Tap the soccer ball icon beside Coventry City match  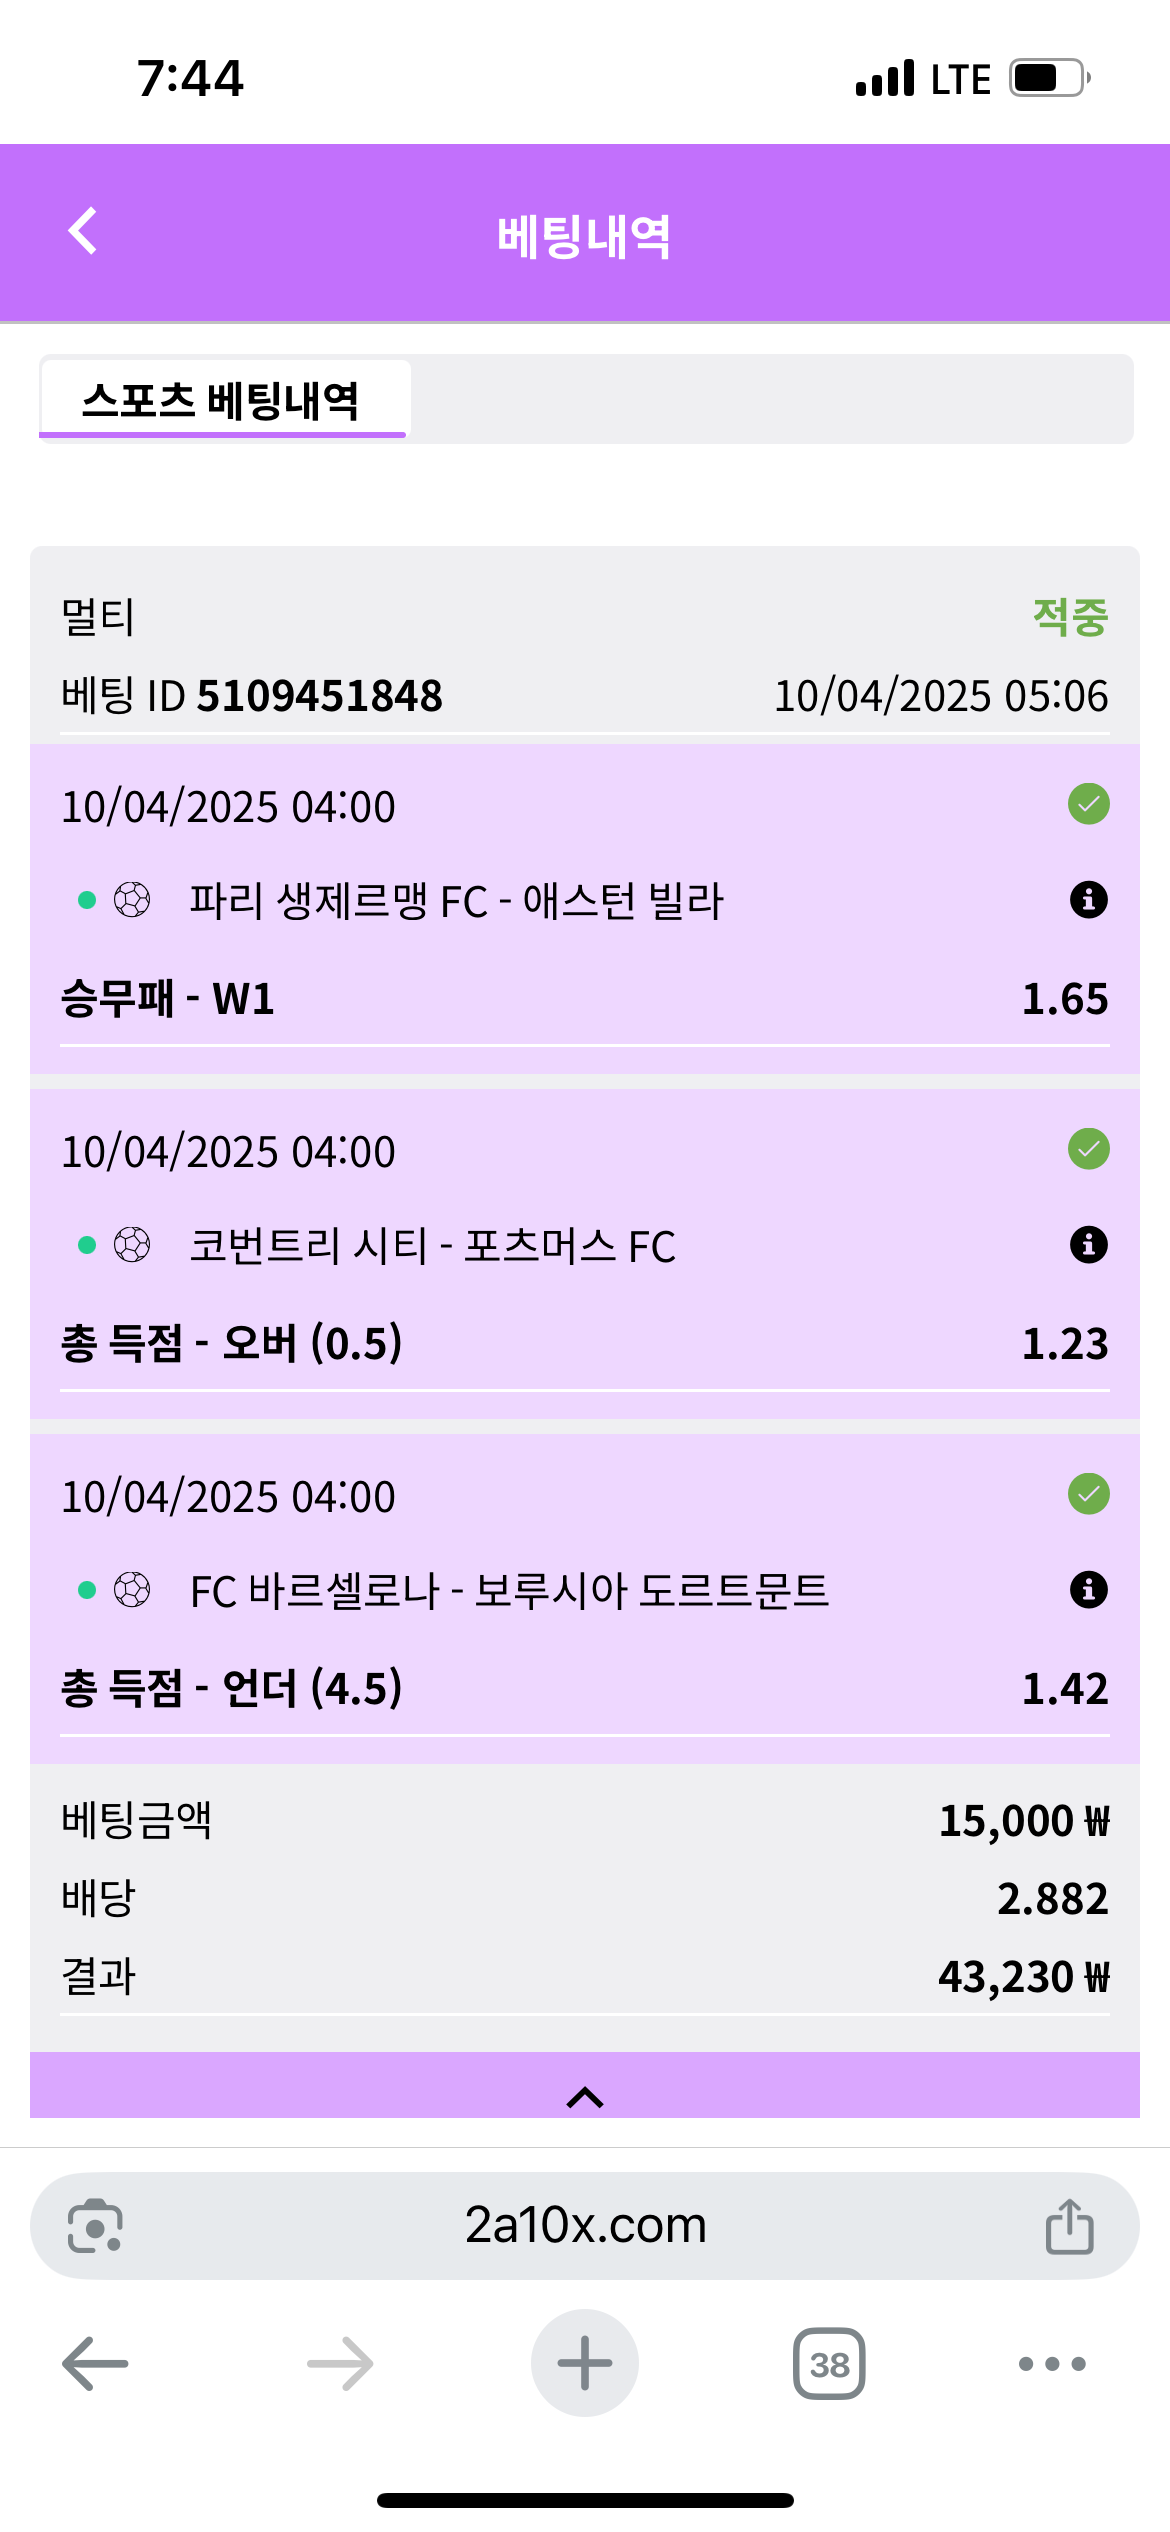click(132, 1245)
